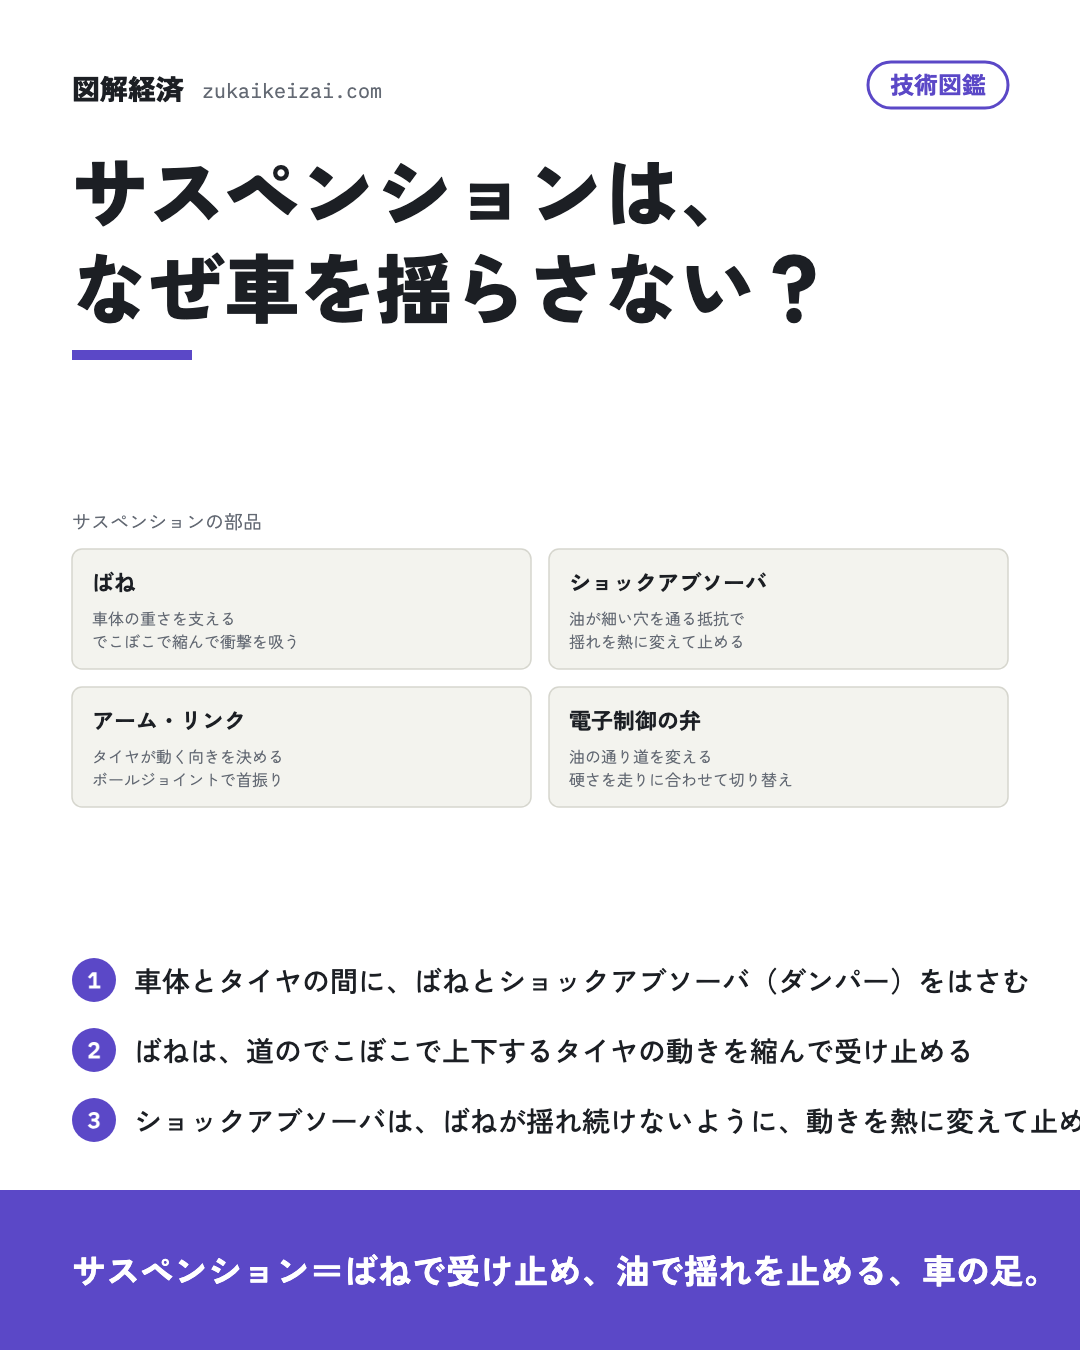Viewport: 1080px width, 1350px height.
Task: Open the zukaikeizai.com link
Action: (292, 91)
